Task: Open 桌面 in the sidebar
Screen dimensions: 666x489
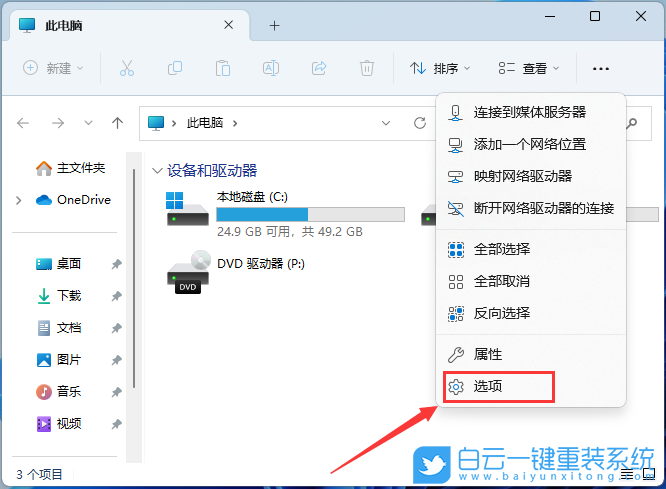Action: tap(58, 264)
